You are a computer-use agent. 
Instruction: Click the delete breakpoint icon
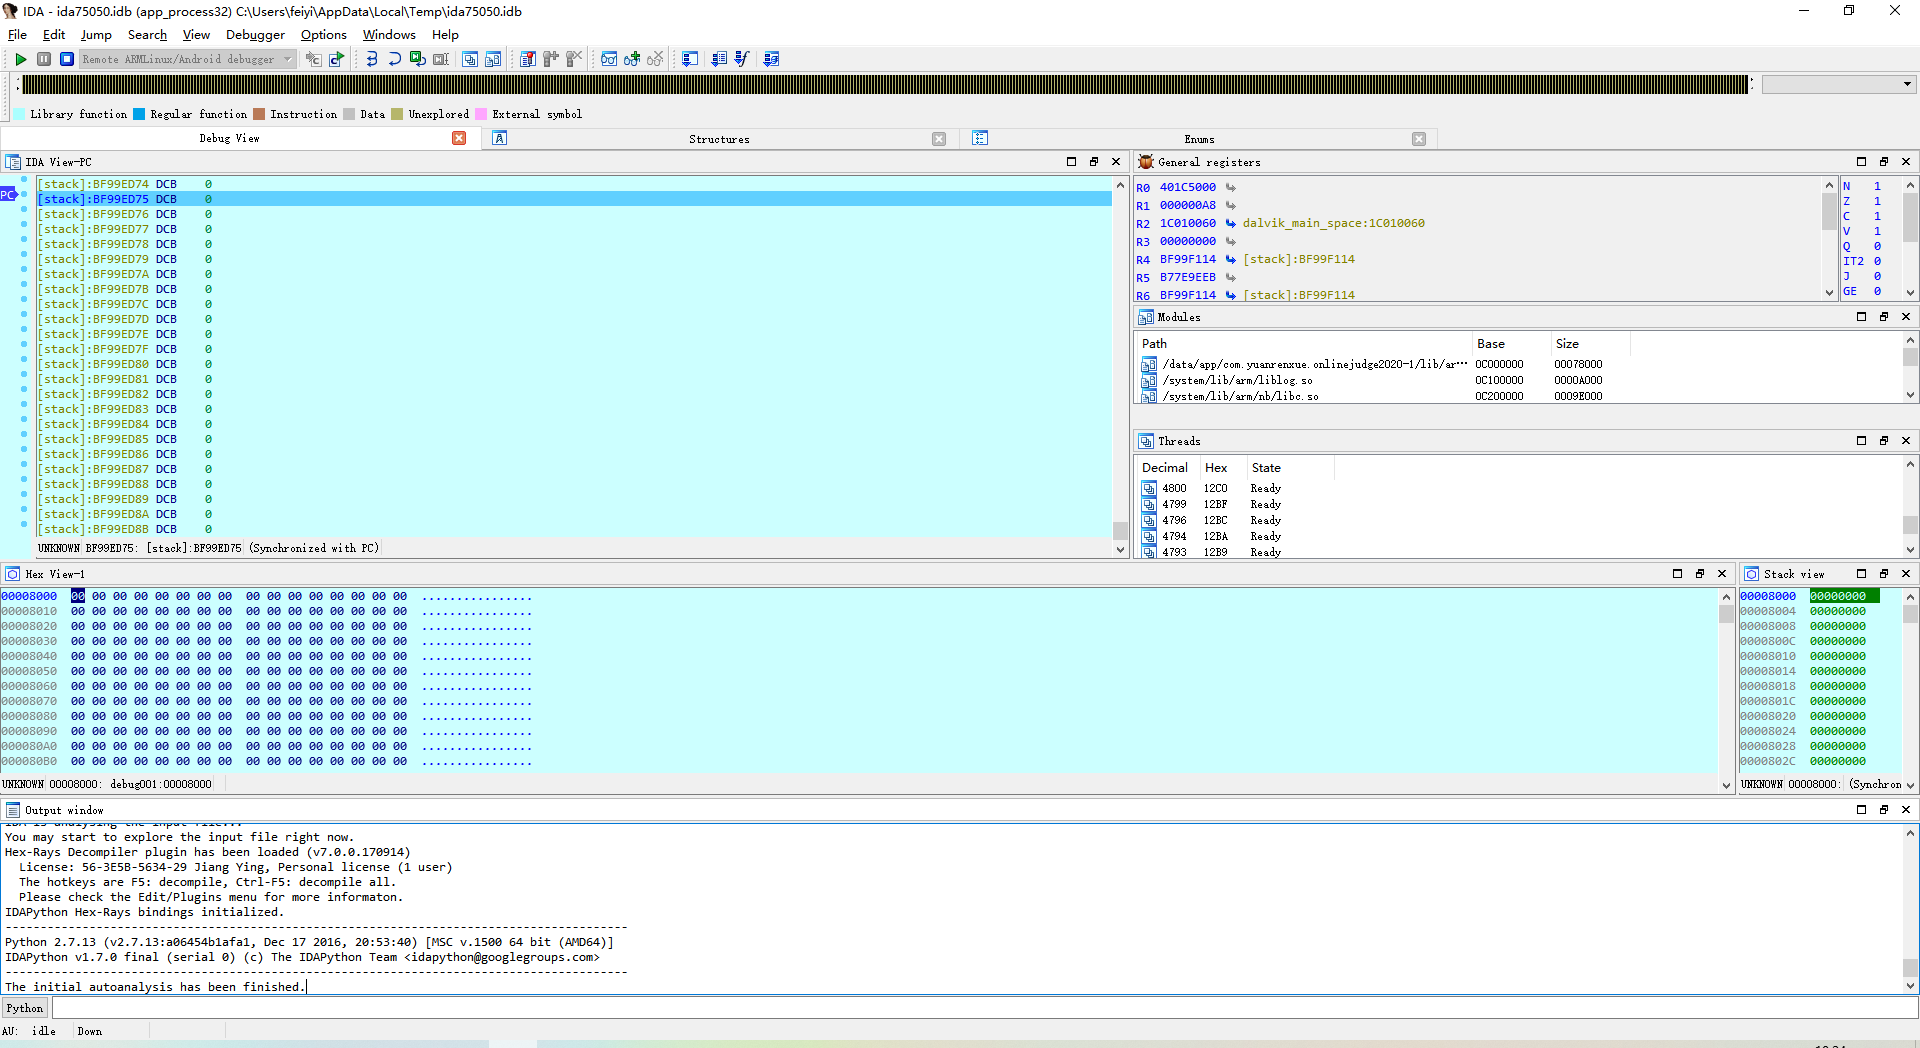pyautogui.click(x=574, y=59)
